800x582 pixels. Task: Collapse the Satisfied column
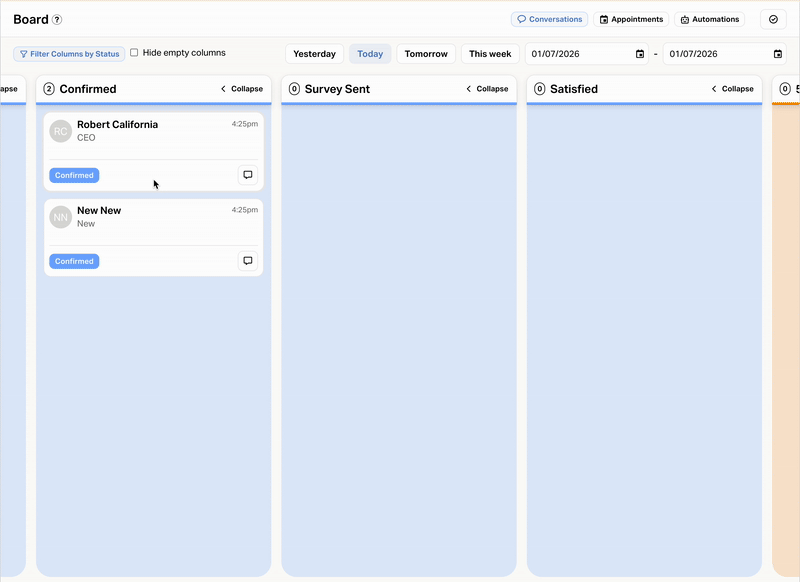click(732, 89)
